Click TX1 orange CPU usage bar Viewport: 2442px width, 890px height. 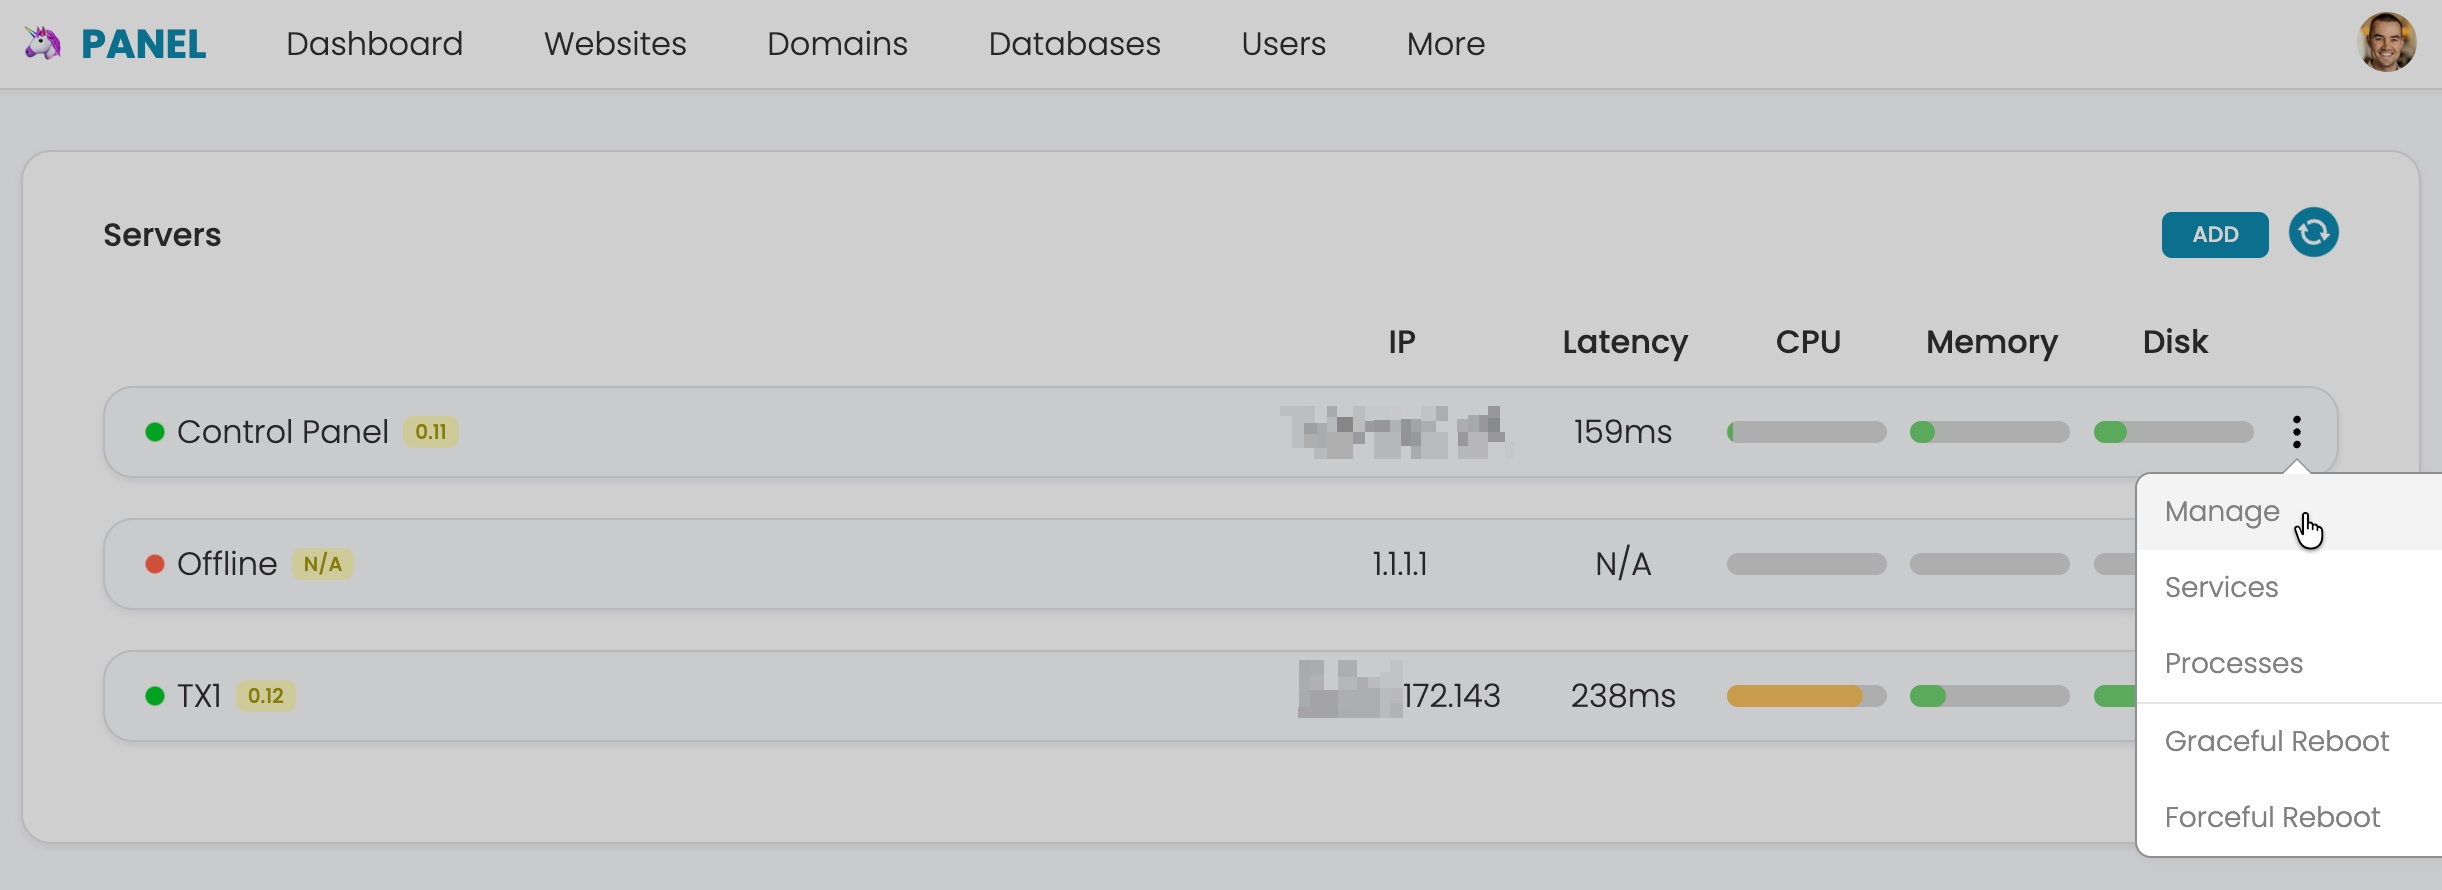[1795, 696]
